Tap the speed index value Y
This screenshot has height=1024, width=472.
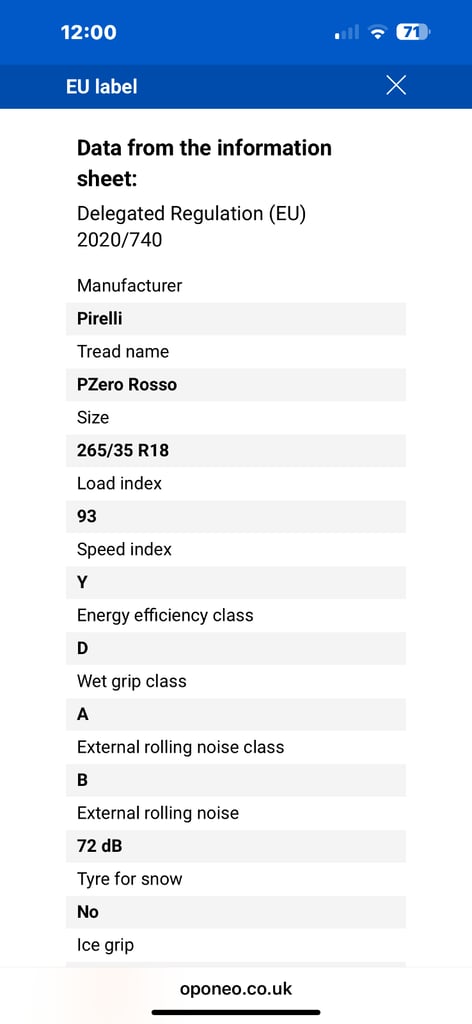[236, 583]
